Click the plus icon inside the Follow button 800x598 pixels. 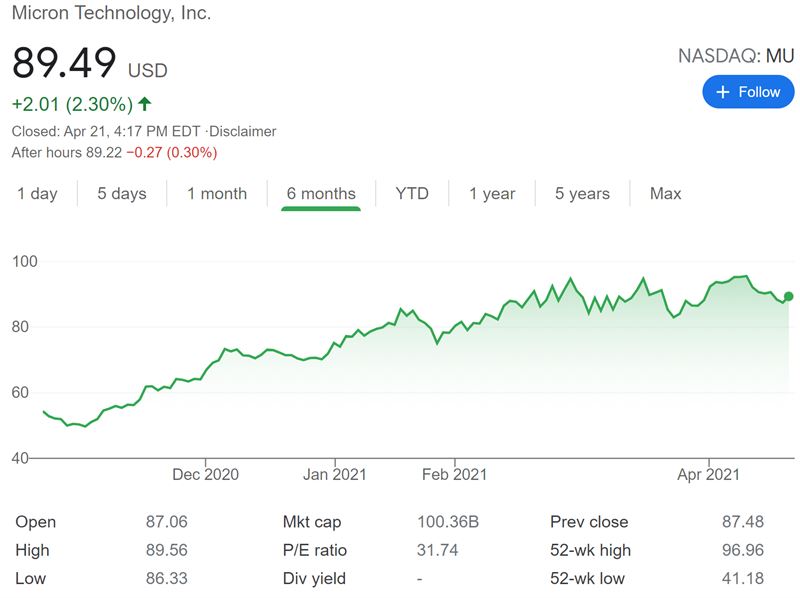723,92
